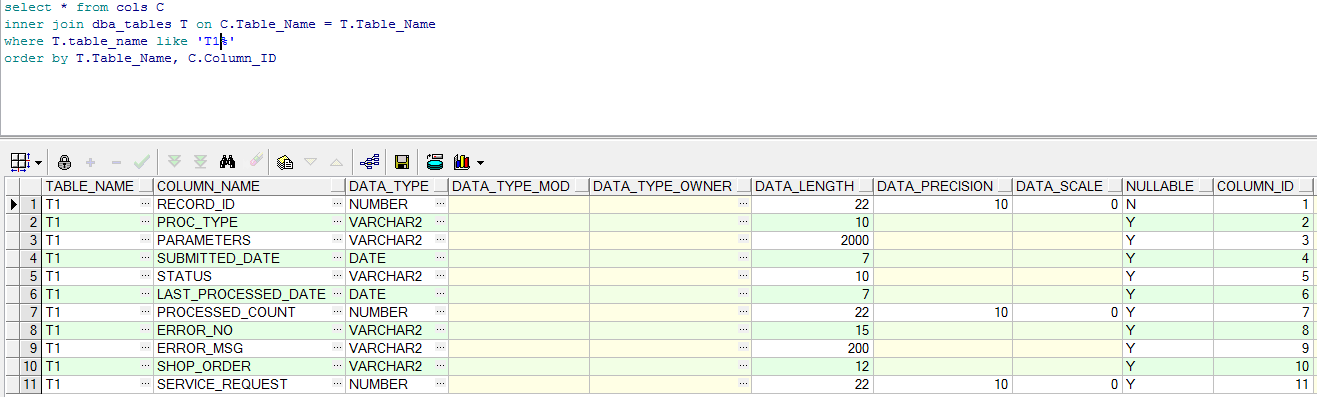Click the sort box in the DATA_TYPE header
The image size is (1317, 397).
click(x=440, y=186)
